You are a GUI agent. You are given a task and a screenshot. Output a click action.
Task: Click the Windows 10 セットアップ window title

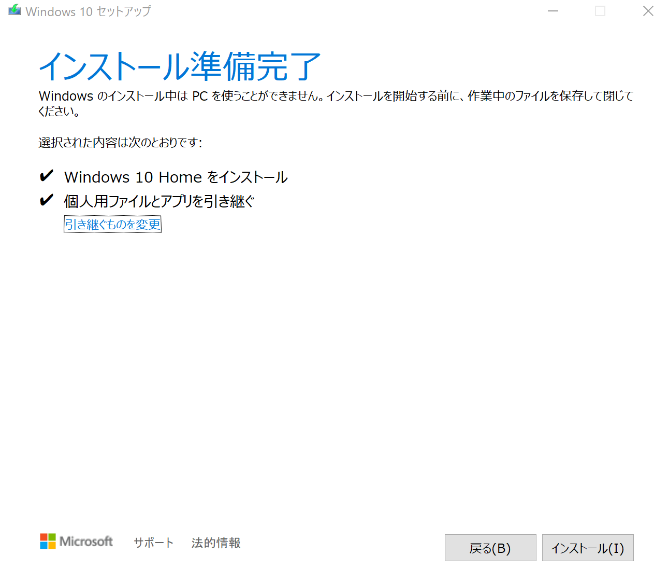pyautogui.click(x=88, y=11)
